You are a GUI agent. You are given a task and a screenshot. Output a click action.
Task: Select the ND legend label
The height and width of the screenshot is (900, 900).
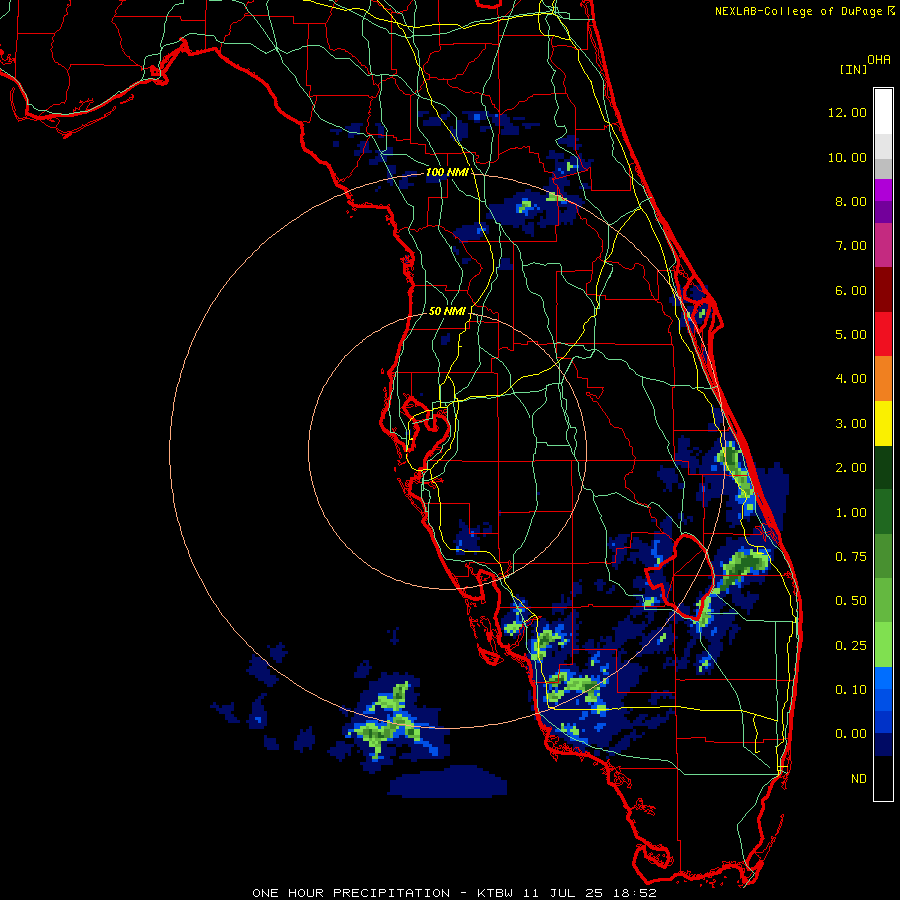859,779
